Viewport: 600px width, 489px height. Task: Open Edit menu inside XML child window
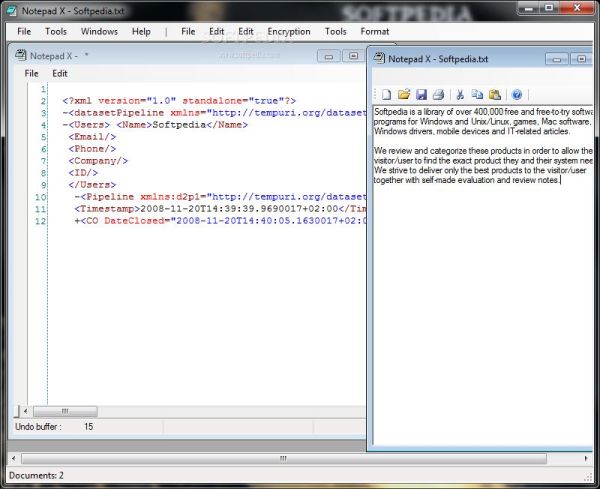[60, 73]
